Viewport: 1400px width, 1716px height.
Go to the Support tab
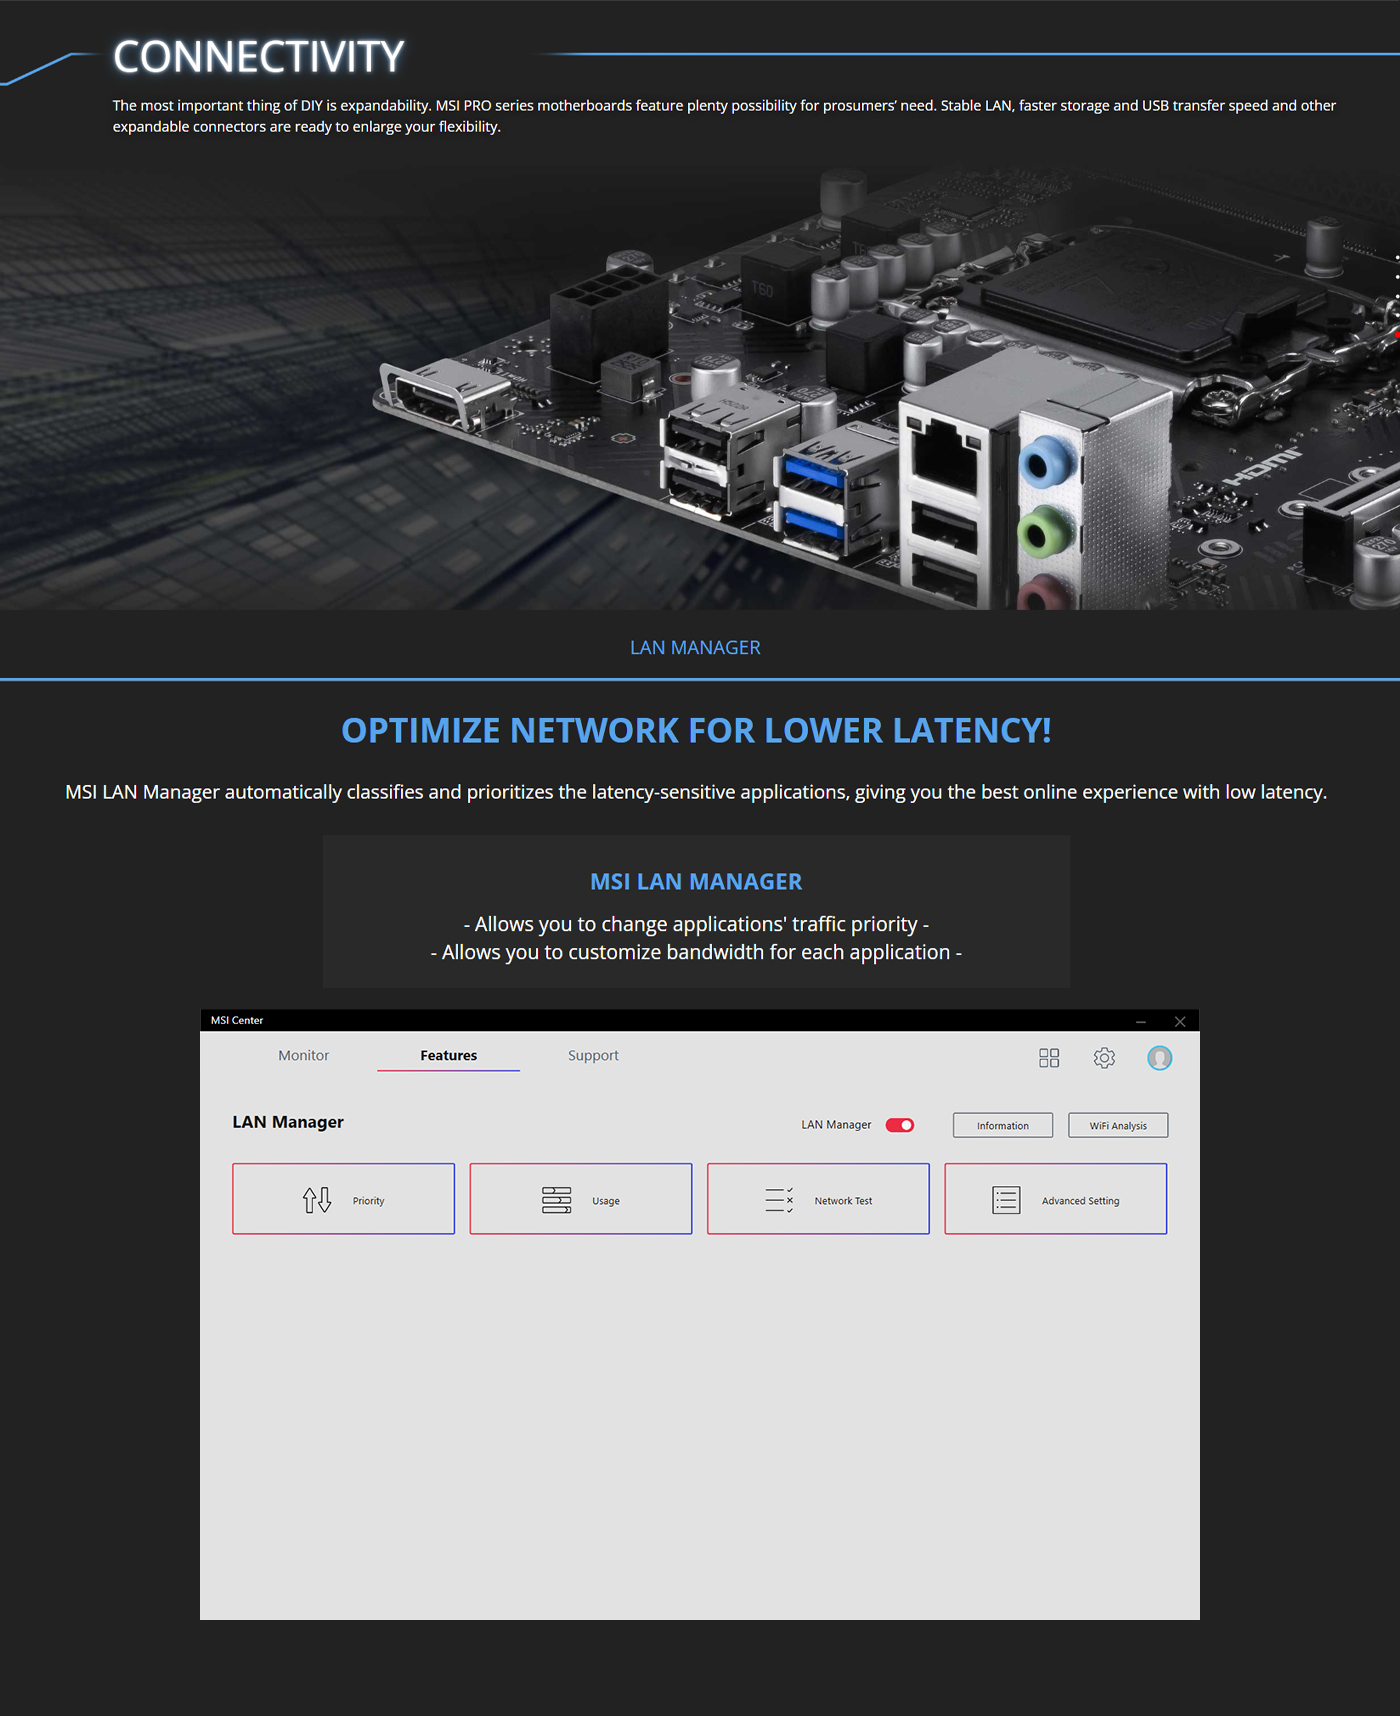pyautogui.click(x=593, y=1055)
